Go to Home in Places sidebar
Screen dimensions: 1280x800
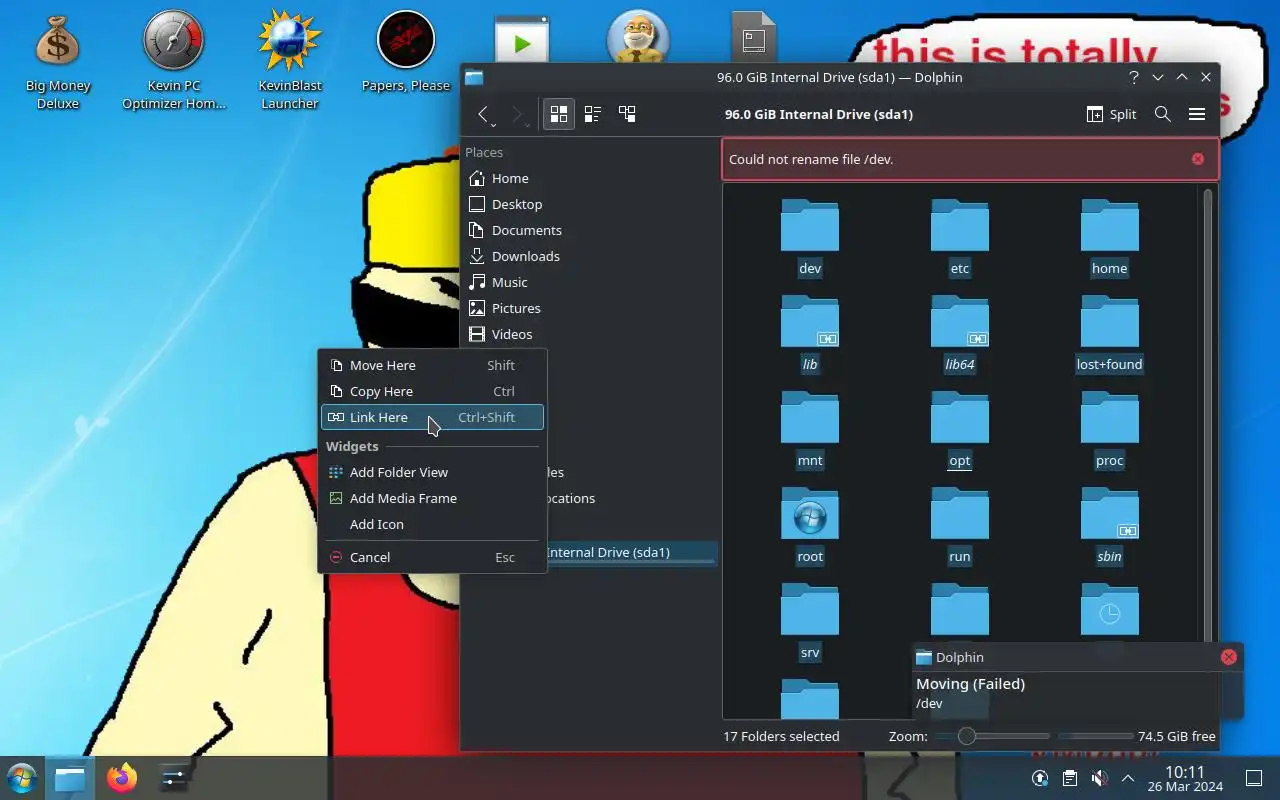point(589,178)
